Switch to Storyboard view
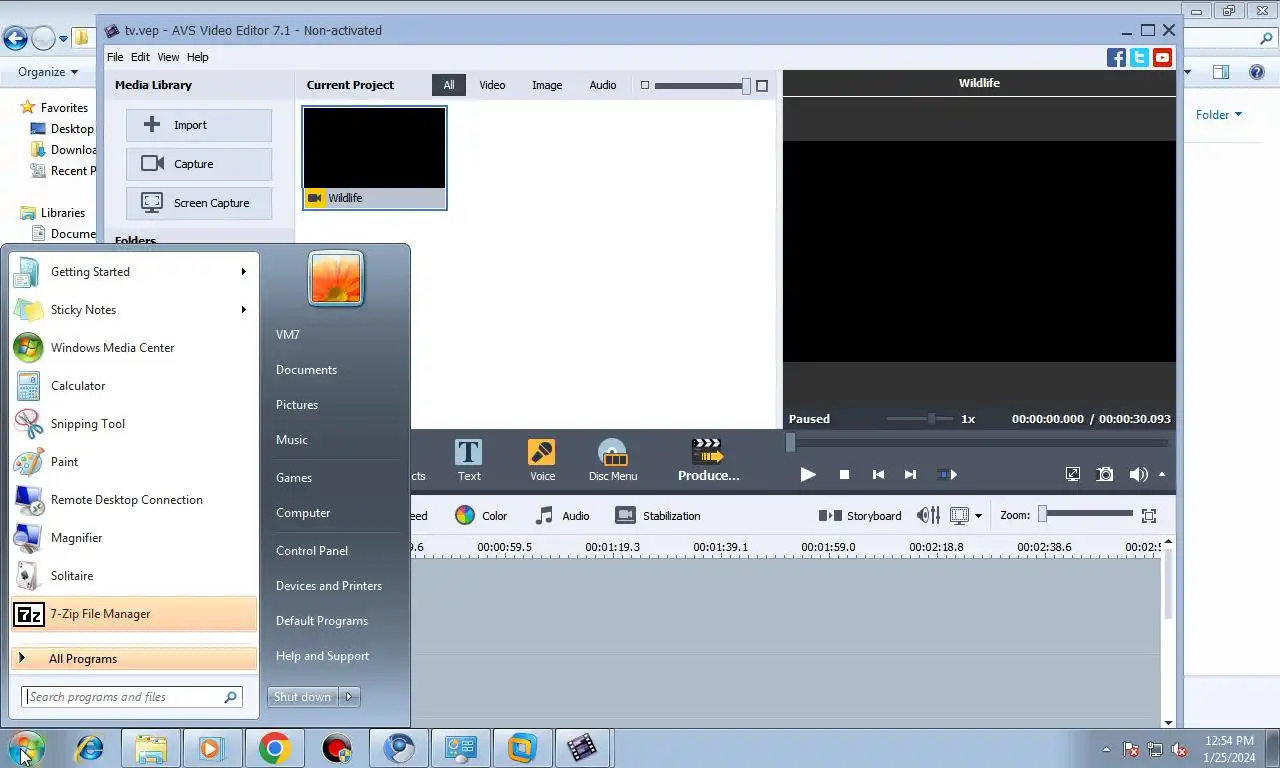Viewport: 1280px width, 768px height. 860,516
